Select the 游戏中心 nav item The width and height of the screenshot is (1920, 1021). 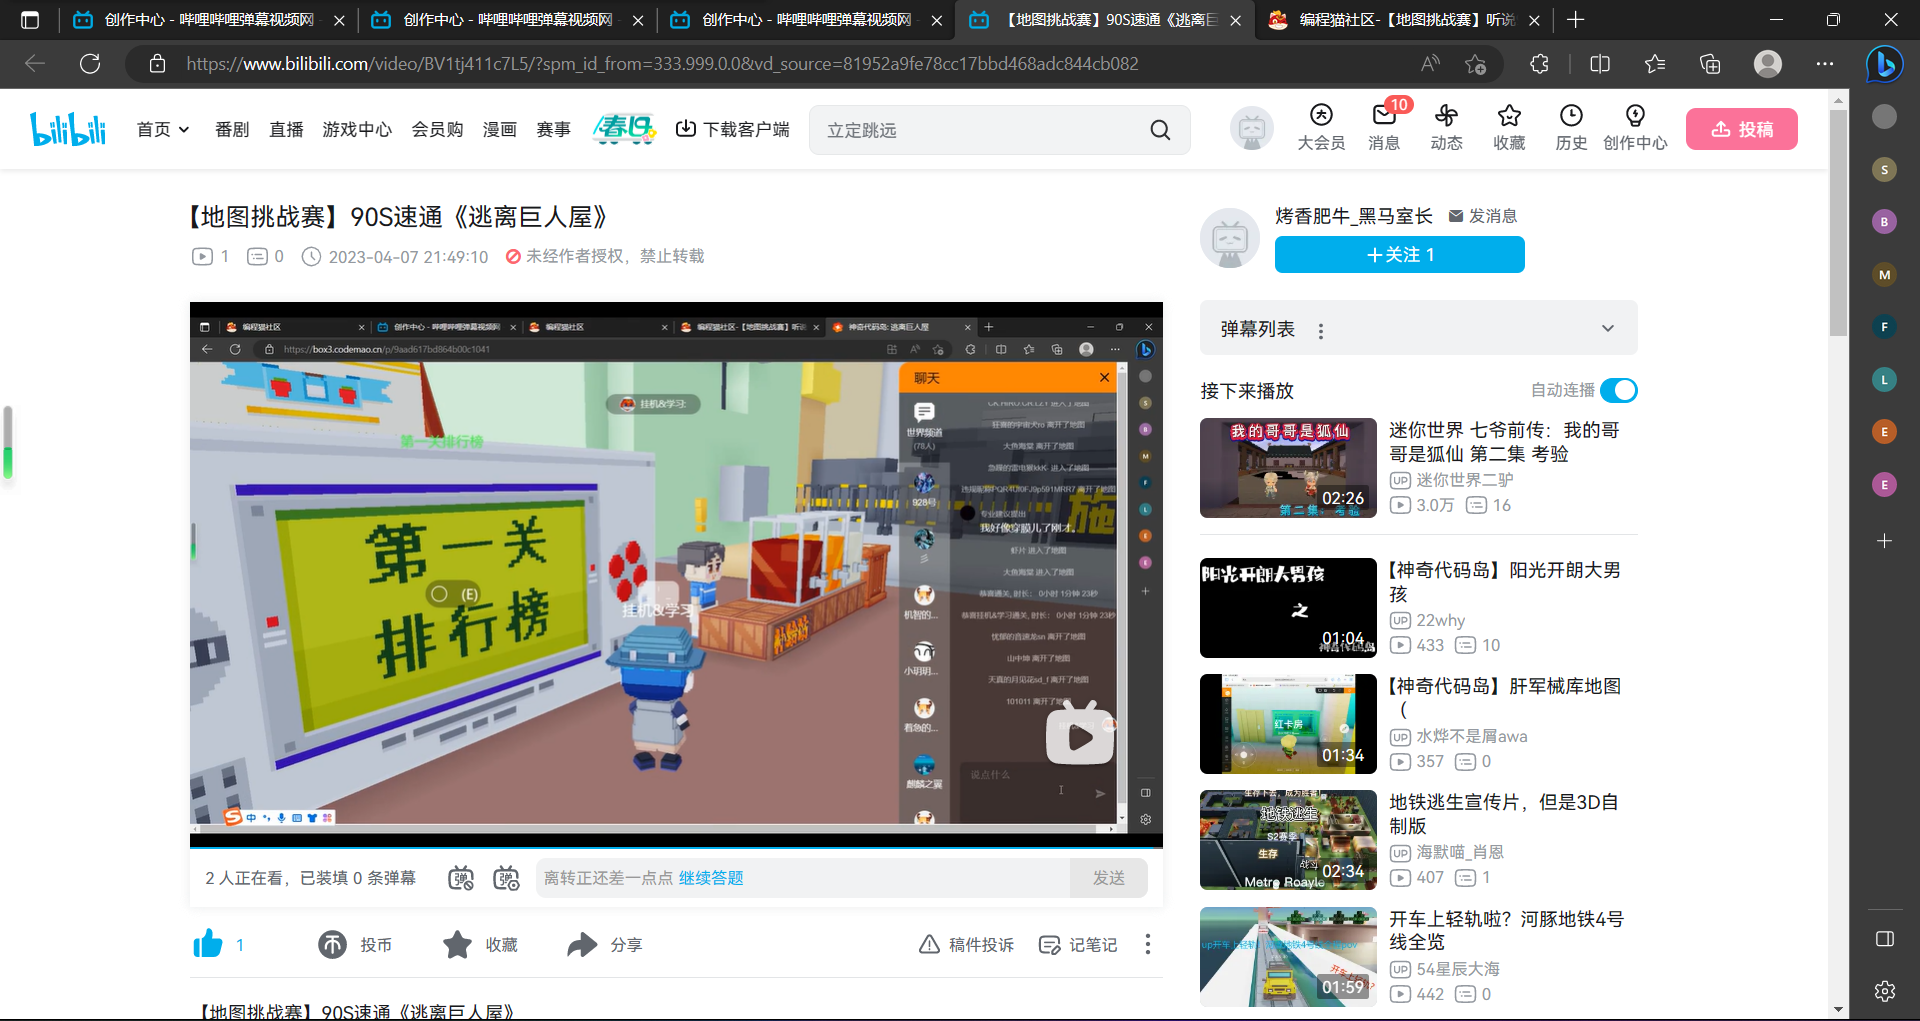pyautogui.click(x=357, y=130)
